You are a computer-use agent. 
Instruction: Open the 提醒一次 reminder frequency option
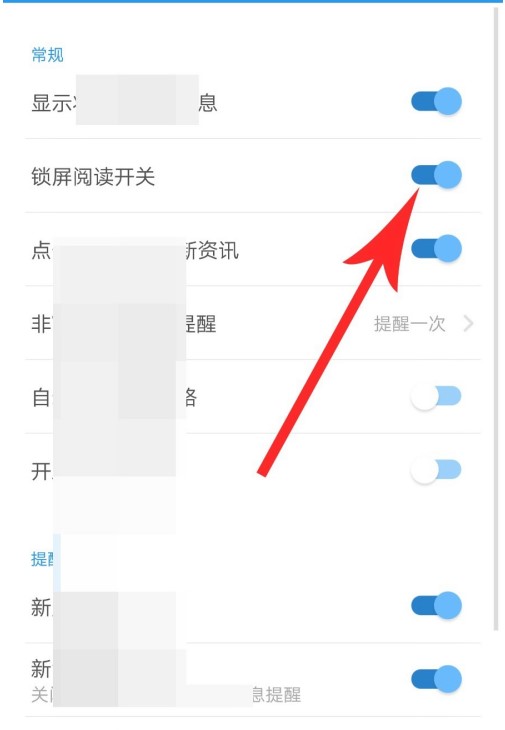click(x=410, y=324)
